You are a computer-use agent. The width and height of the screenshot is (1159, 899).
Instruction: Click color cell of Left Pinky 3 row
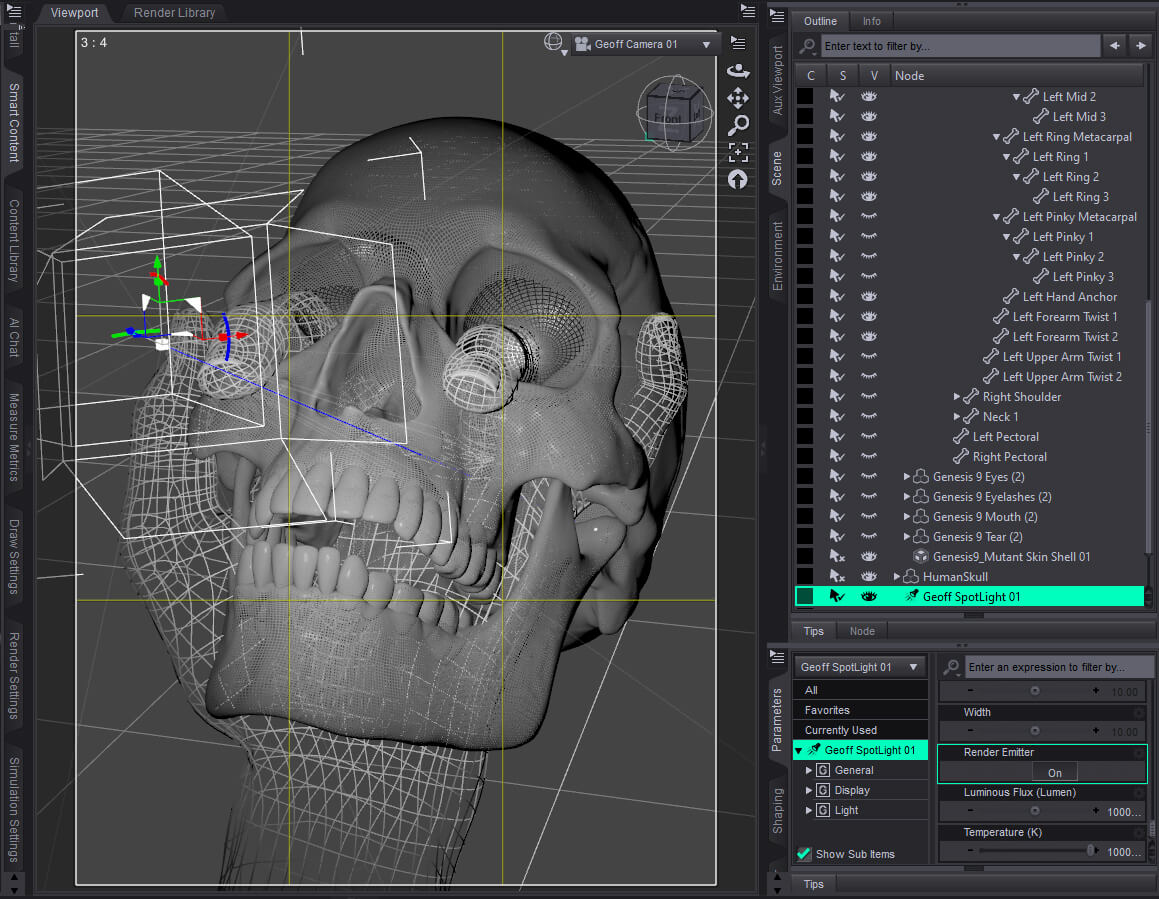point(805,276)
